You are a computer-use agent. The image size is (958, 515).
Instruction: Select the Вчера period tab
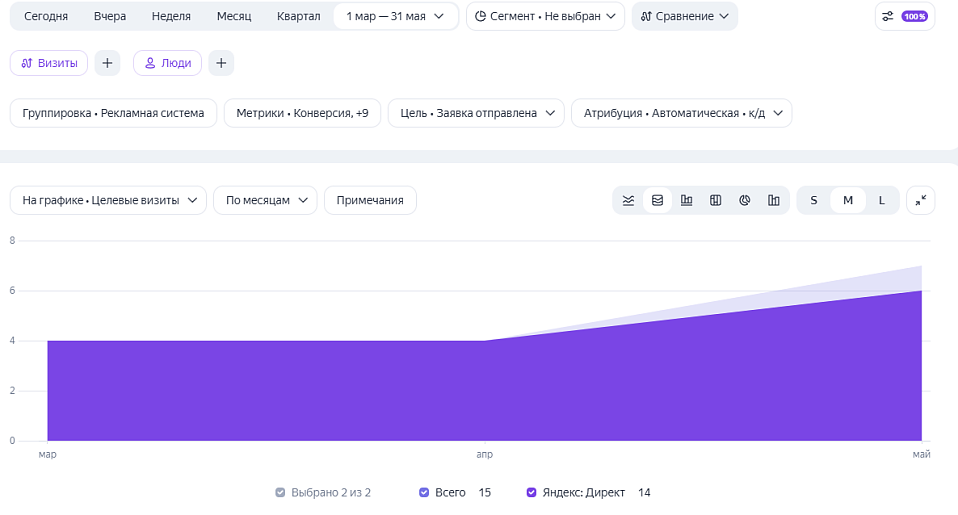coord(110,16)
